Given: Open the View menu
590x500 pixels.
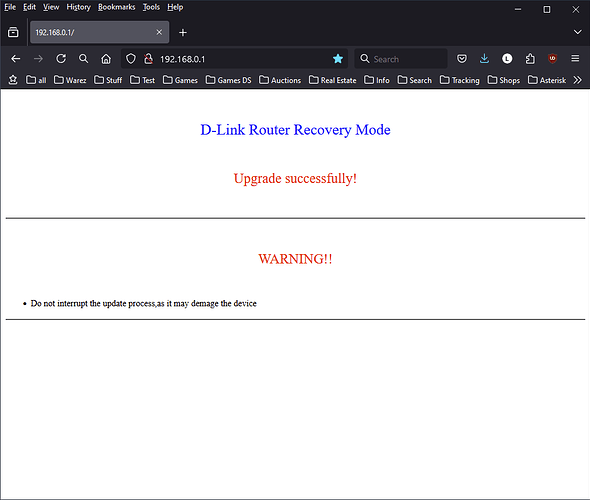Looking at the screenshot, I should [51, 7].
